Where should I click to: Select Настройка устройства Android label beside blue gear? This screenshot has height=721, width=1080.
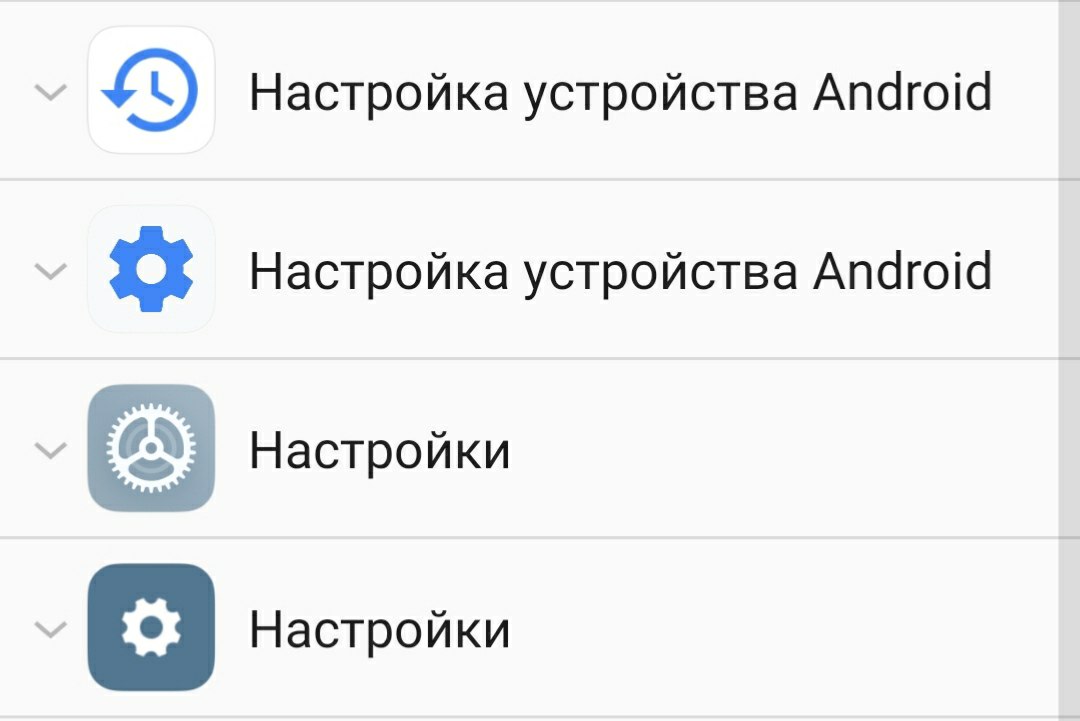point(621,272)
